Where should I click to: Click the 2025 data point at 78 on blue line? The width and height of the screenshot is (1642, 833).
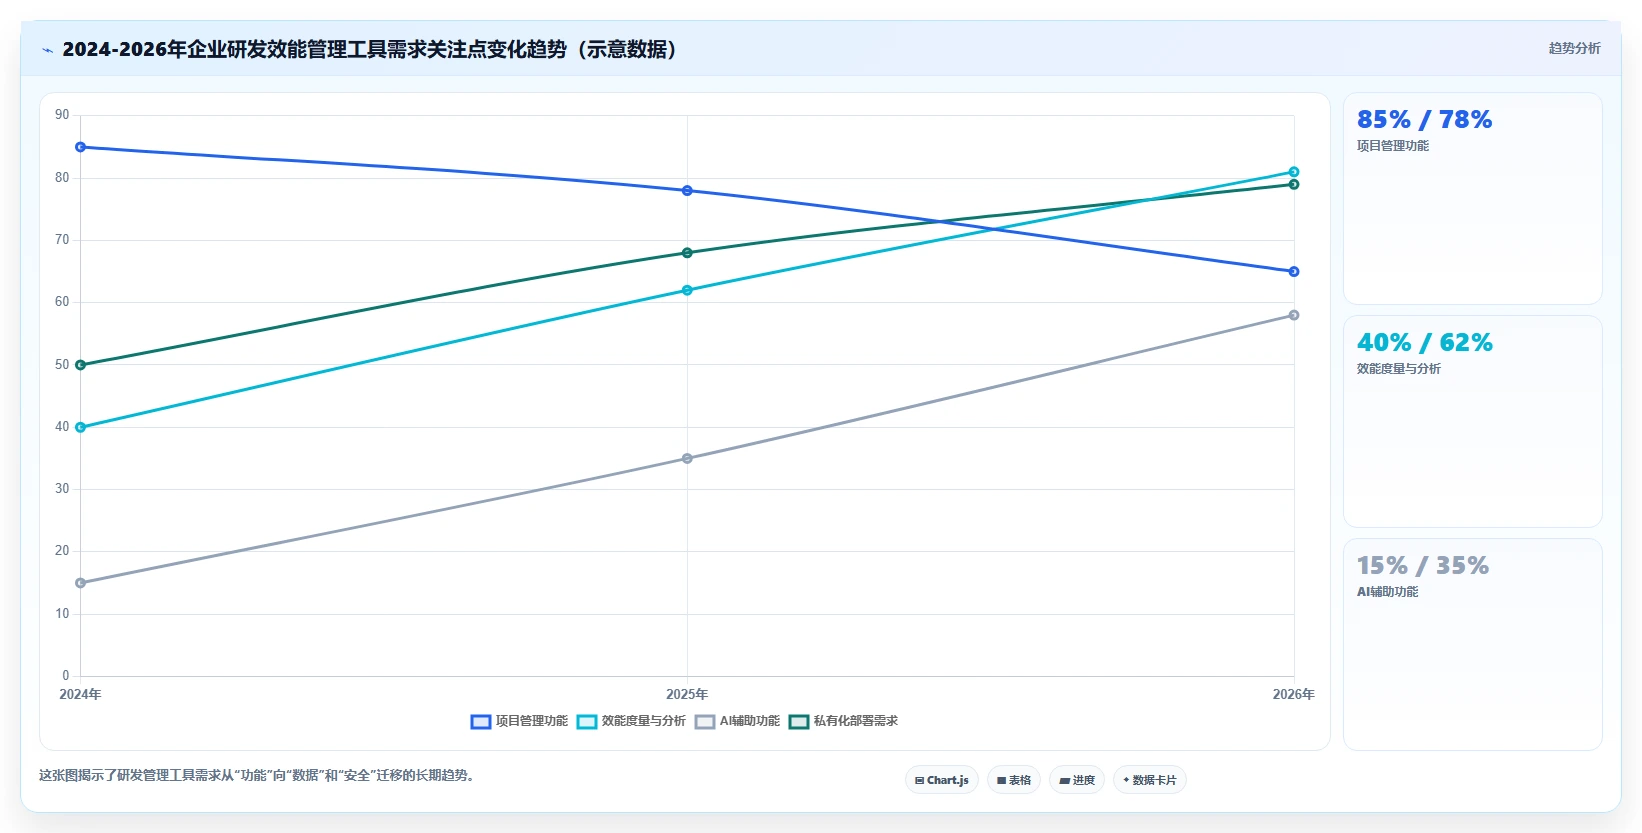[x=687, y=191]
